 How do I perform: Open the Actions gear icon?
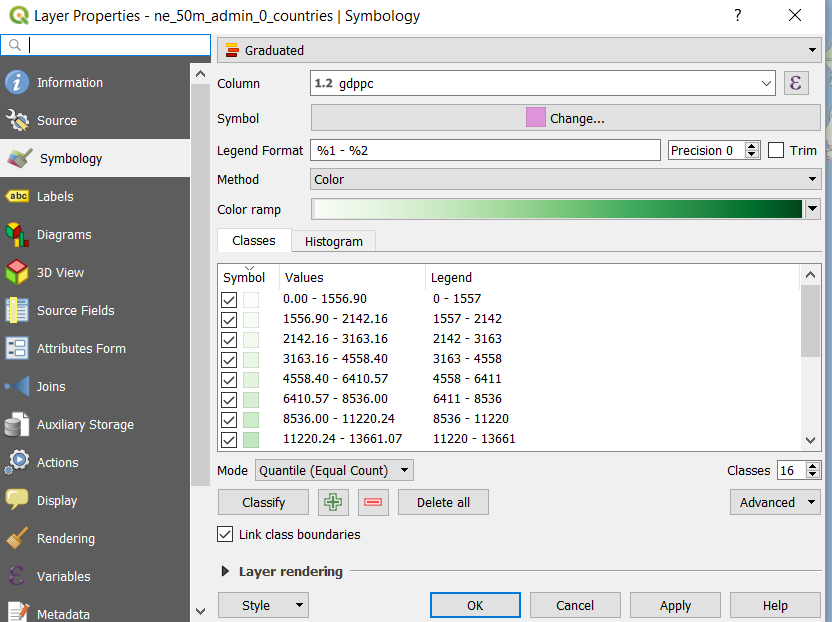click(17, 462)
